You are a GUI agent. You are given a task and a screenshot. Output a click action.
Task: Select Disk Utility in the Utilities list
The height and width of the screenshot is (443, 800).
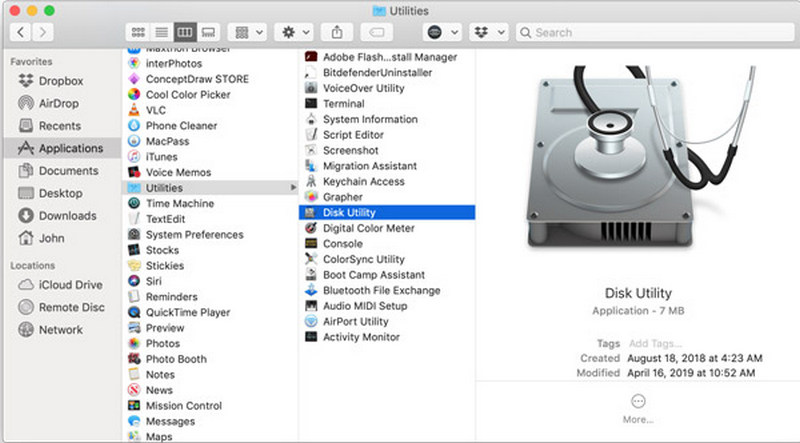click(348, 213)
